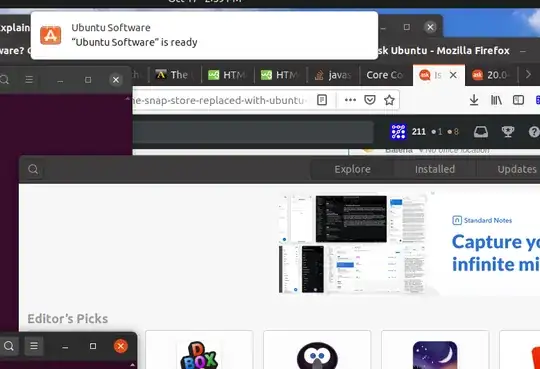
Task: Open Ask Ubuntu help question-mark icon
Action: coord(534,132)
